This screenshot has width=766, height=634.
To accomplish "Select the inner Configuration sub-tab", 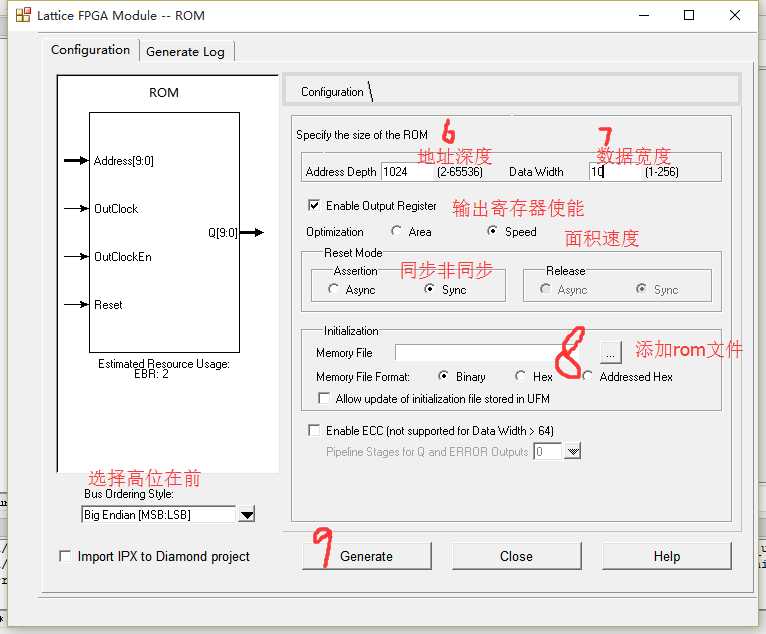I will tap(333, 92).
